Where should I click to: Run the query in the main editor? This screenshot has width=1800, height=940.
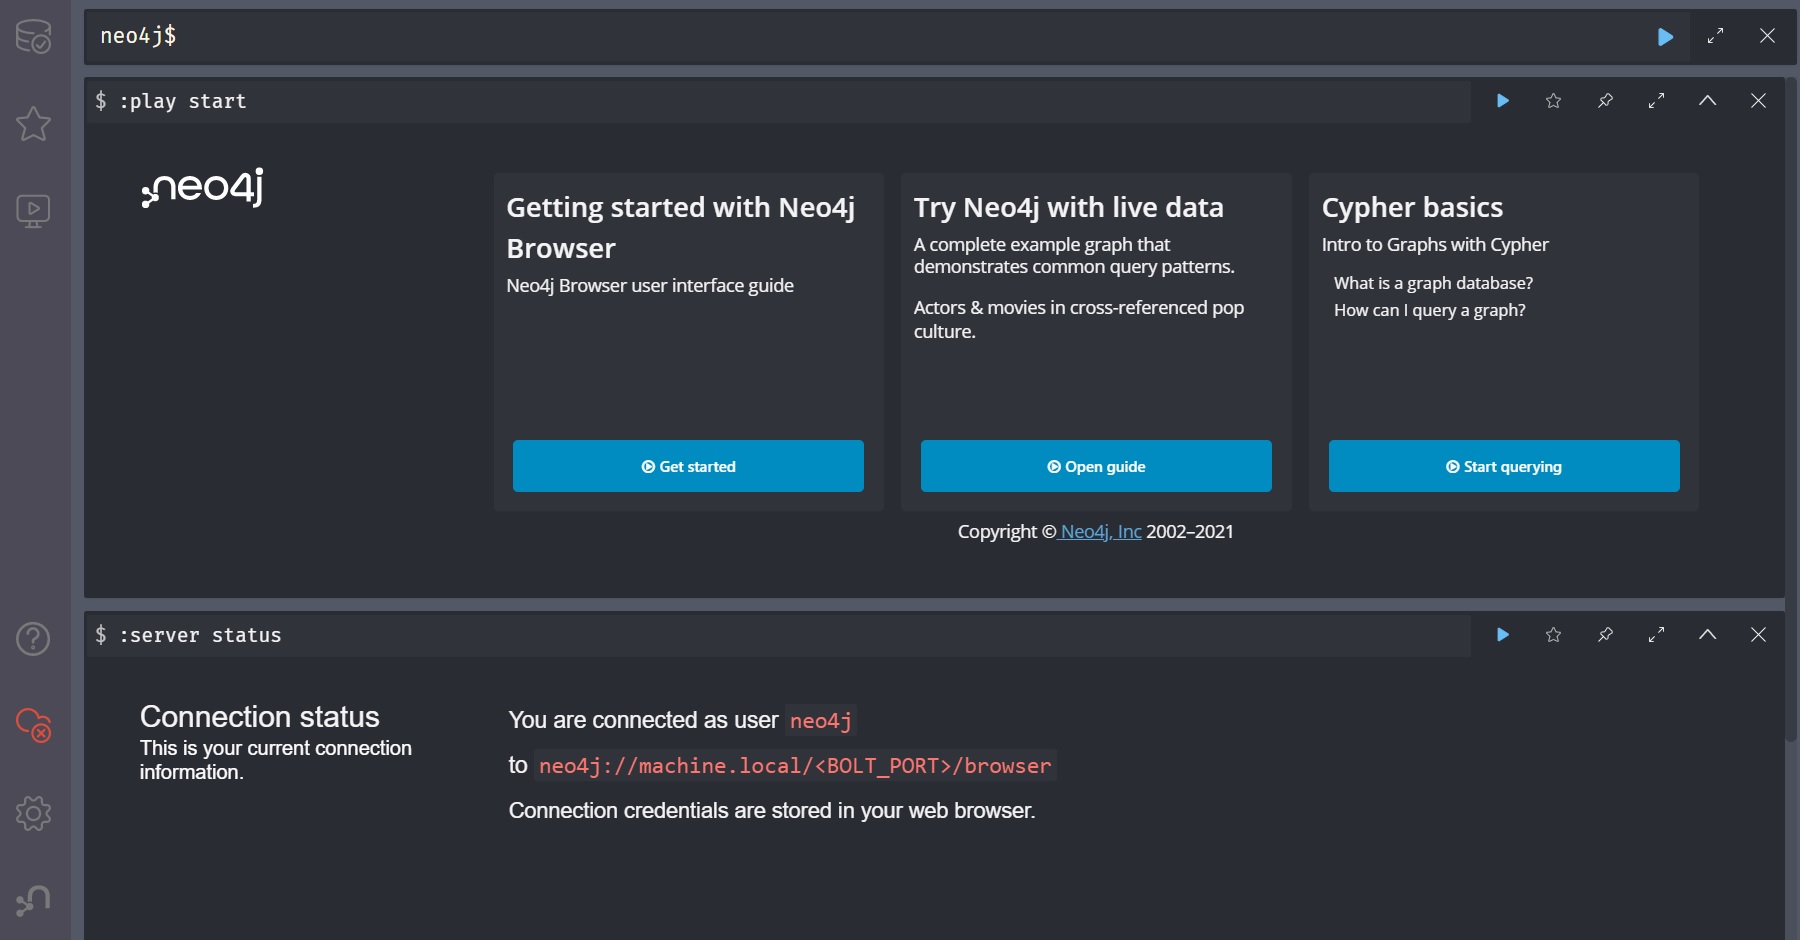click(1665, 36)
